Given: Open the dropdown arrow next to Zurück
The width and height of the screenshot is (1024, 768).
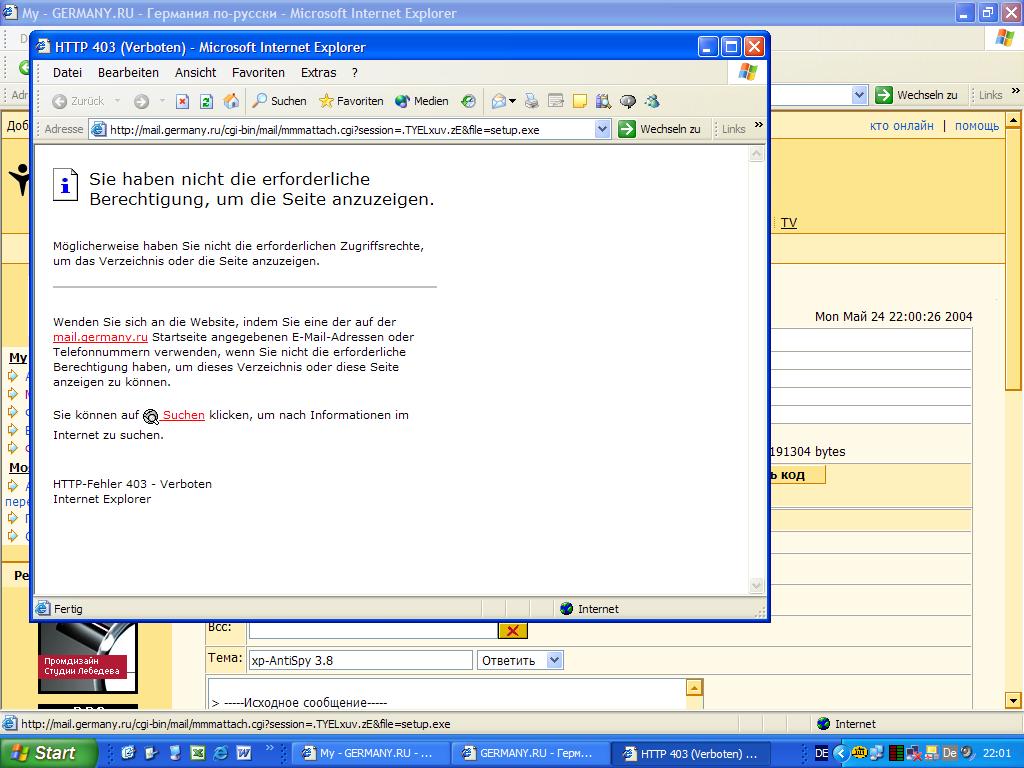Looking at the screenshot, I should [x=118, y=101].
